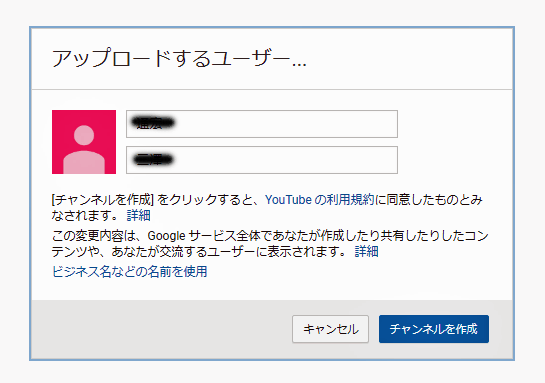Click the pink default profile avatar

pos(84,142)
